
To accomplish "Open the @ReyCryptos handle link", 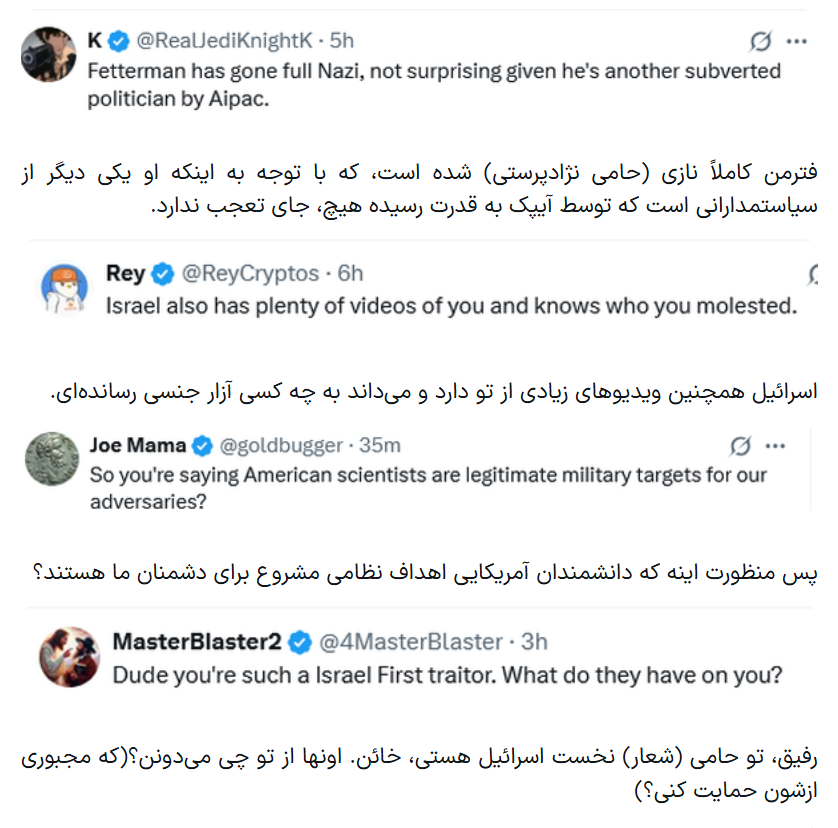I will 250,274.
